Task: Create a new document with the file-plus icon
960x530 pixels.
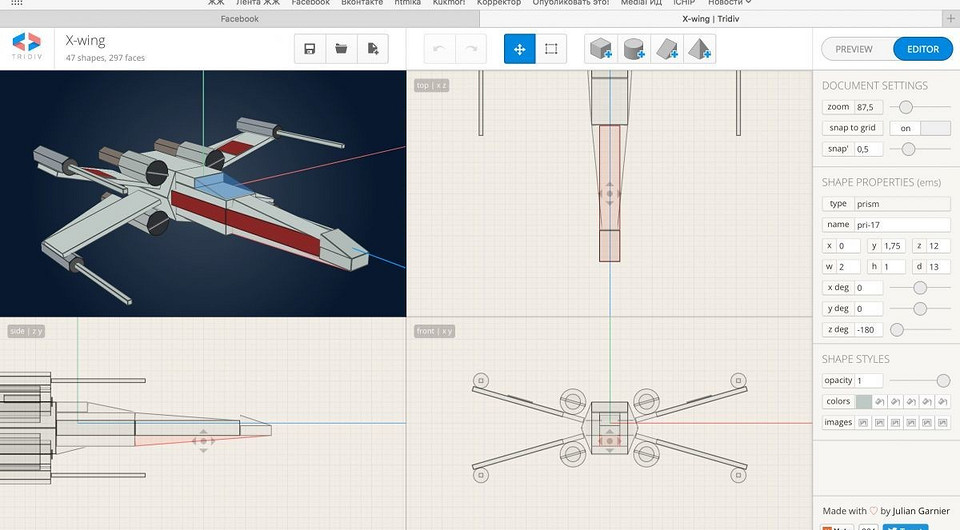Action: [x=373, y=48]
